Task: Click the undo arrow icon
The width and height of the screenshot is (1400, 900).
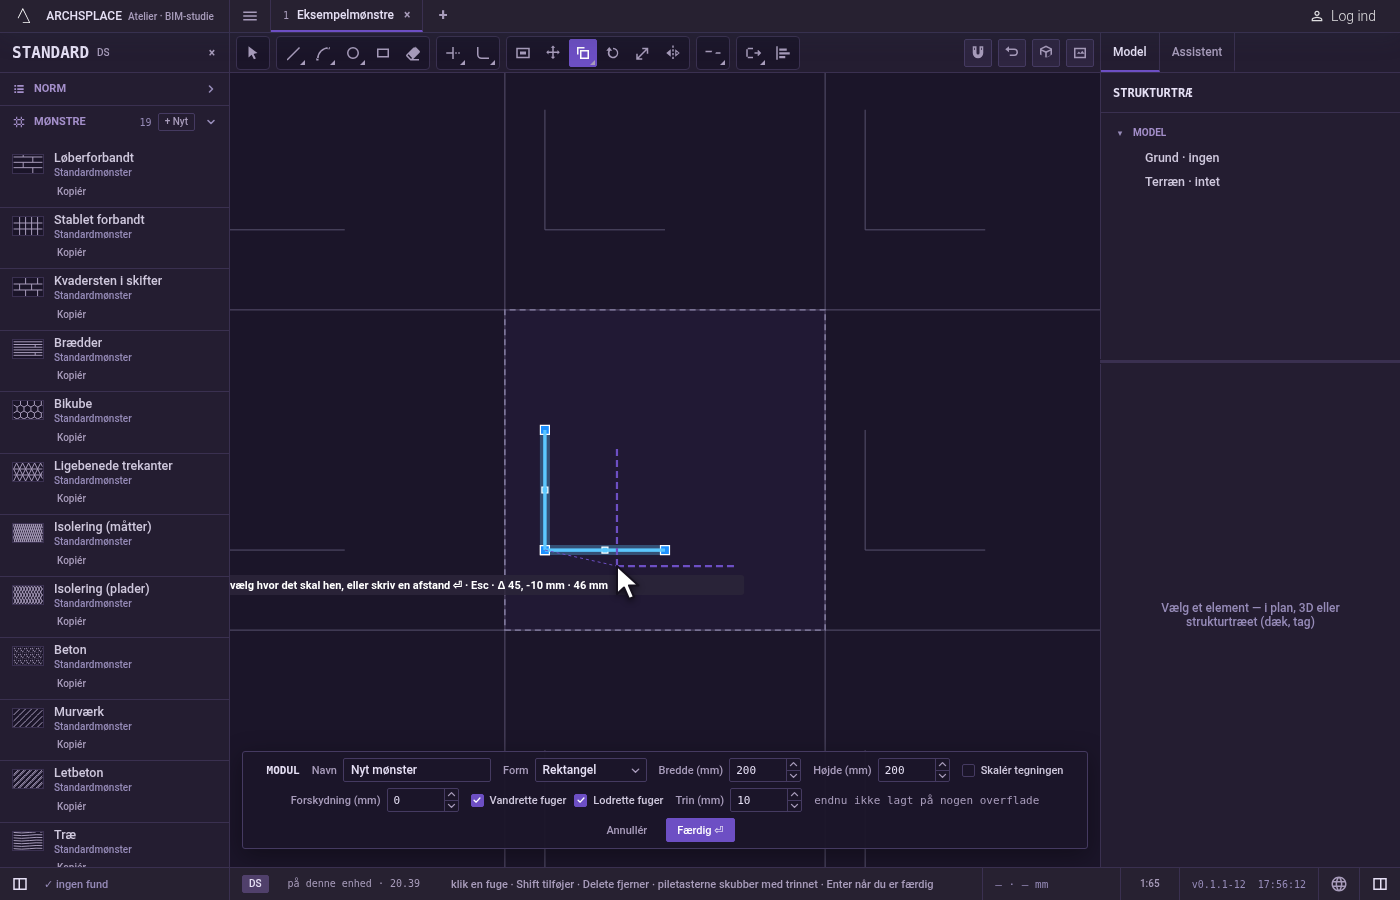Action: 1012,53
